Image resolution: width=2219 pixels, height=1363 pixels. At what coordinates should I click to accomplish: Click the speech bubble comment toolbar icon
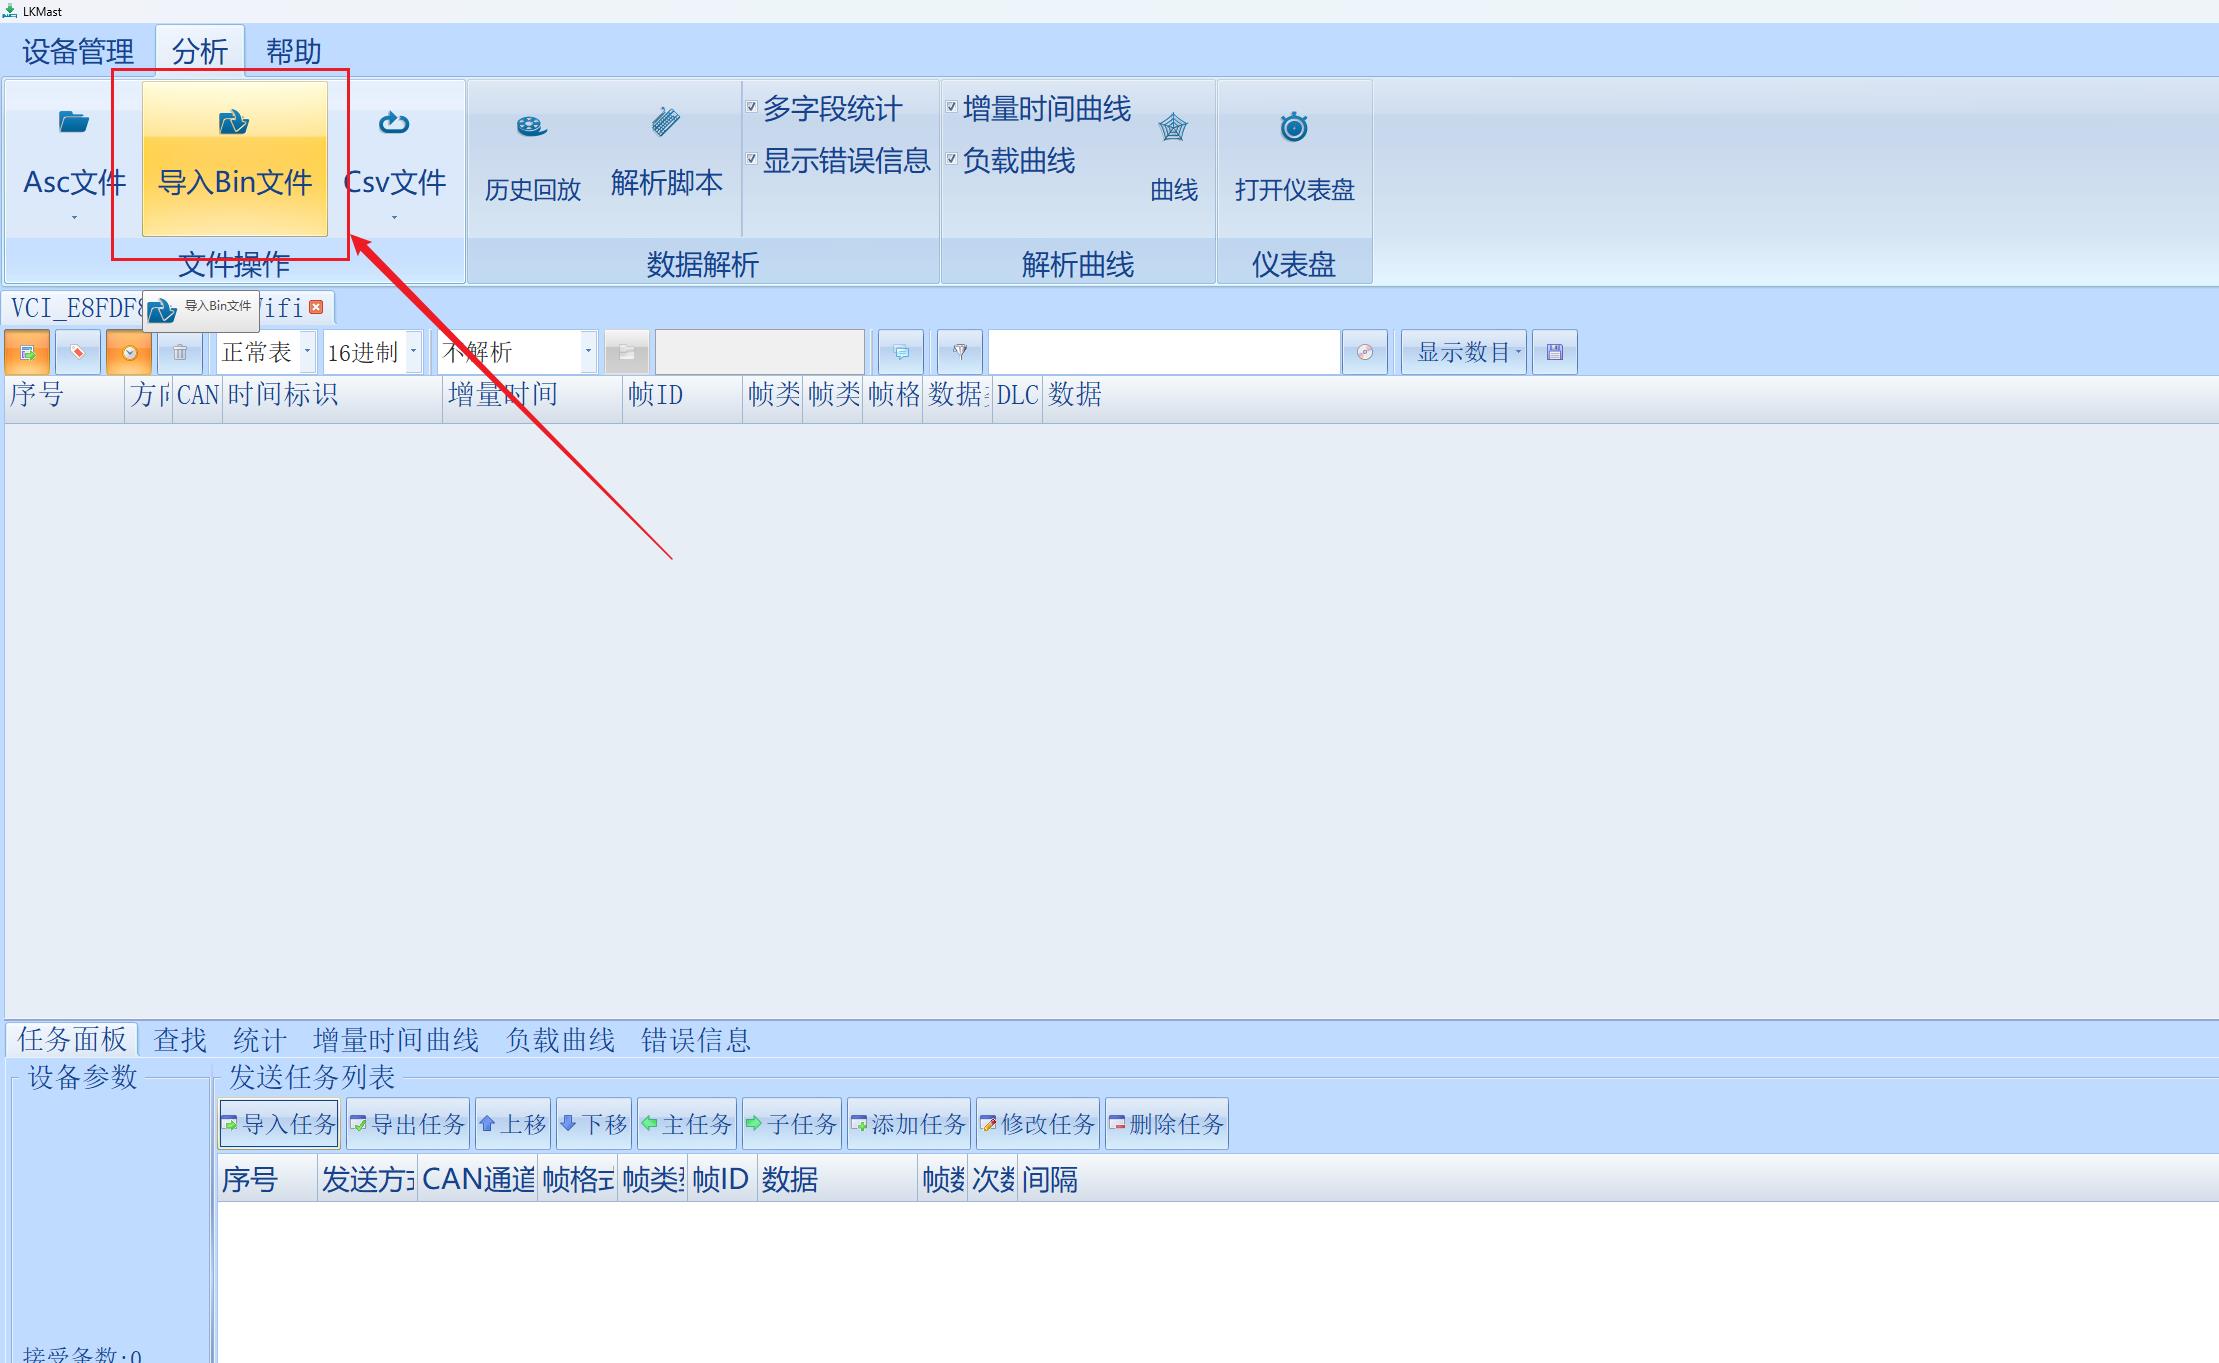[901, 352]
